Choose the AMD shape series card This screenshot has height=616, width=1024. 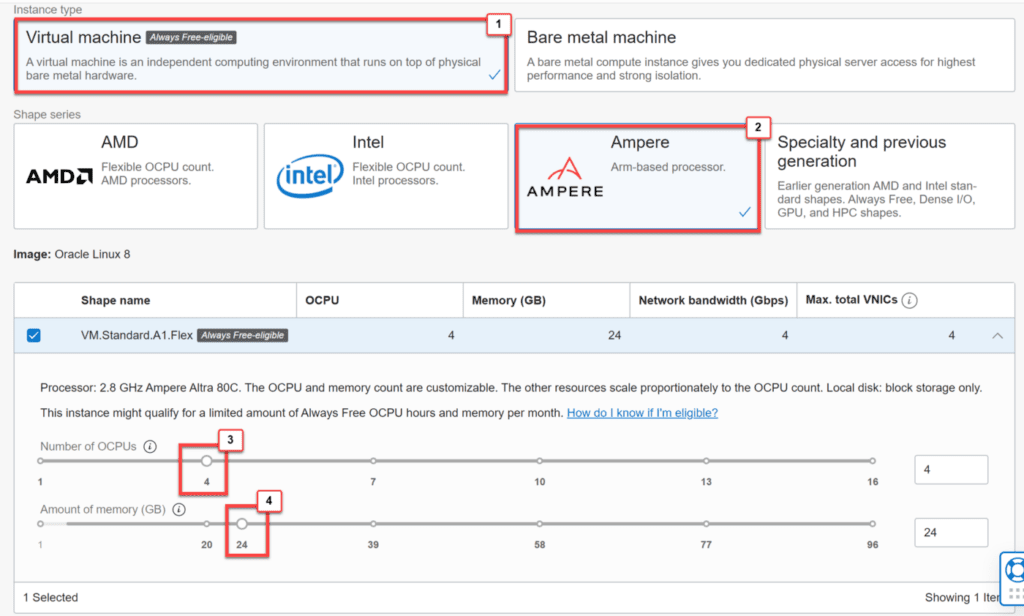click(135, 177)
